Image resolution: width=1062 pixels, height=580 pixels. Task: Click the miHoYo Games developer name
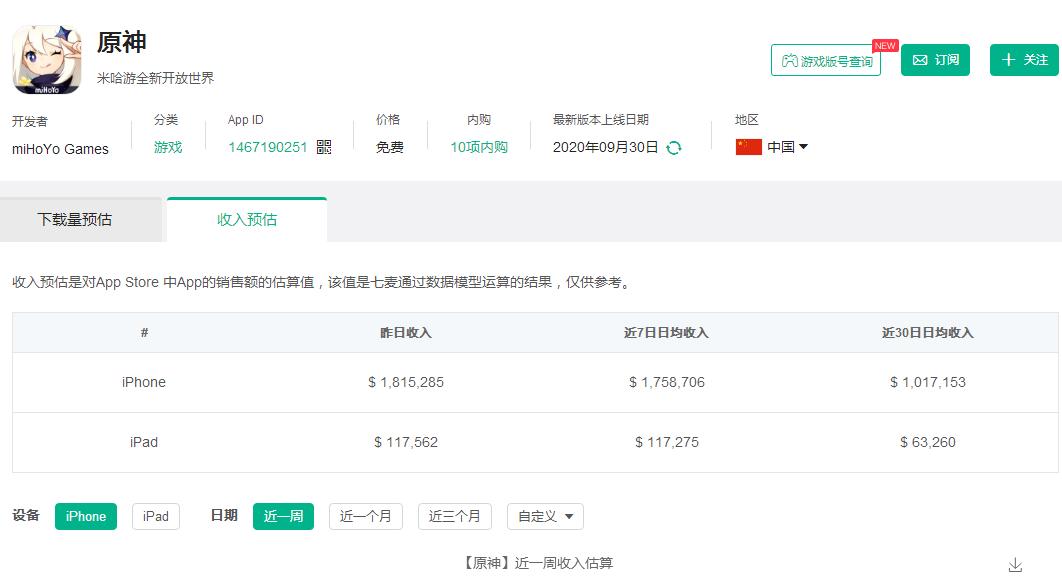coord(60,149)
